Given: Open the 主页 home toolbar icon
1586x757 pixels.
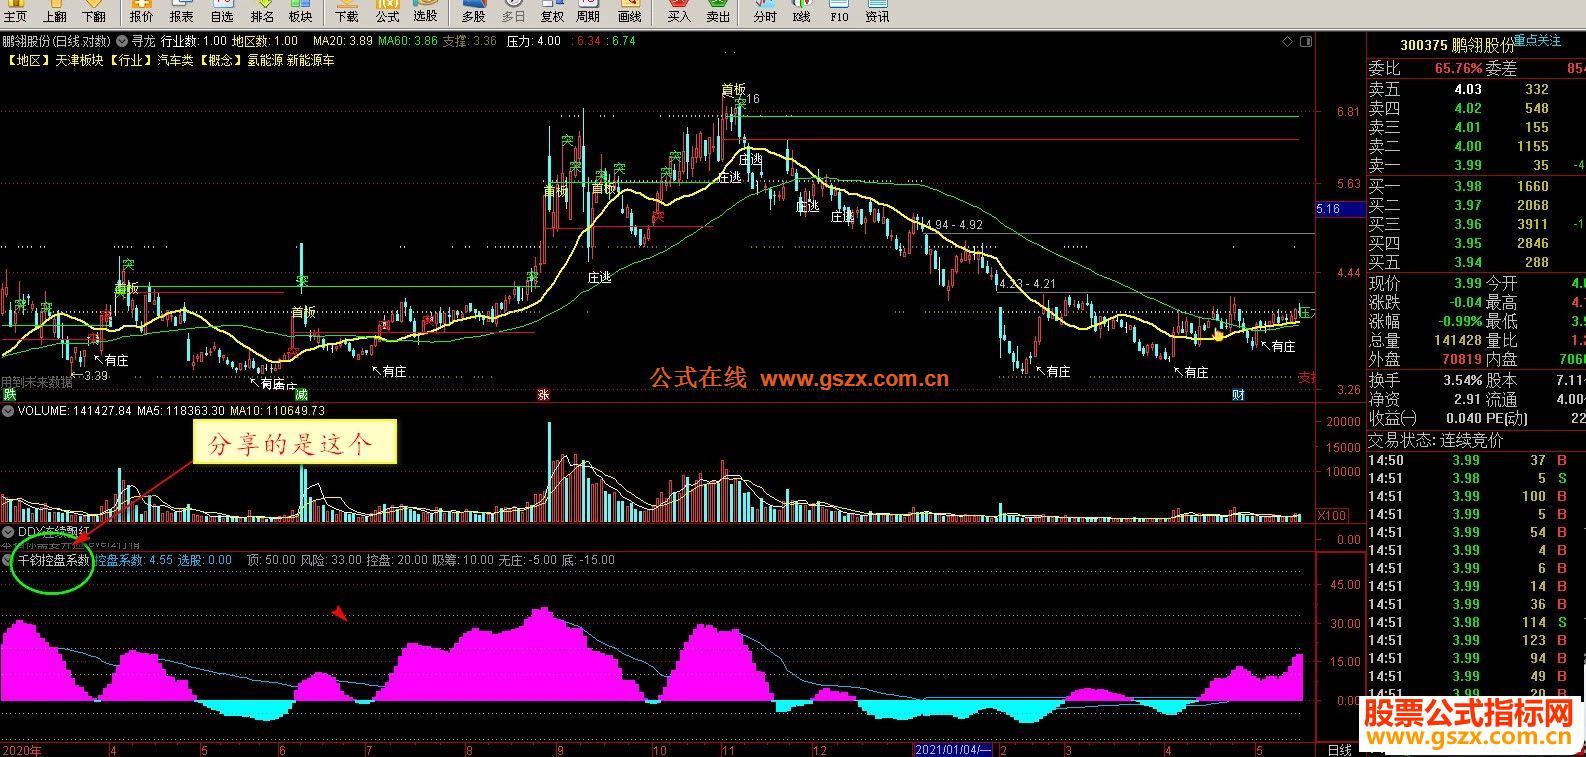Looking at the screenshot, I should point(15,12).
